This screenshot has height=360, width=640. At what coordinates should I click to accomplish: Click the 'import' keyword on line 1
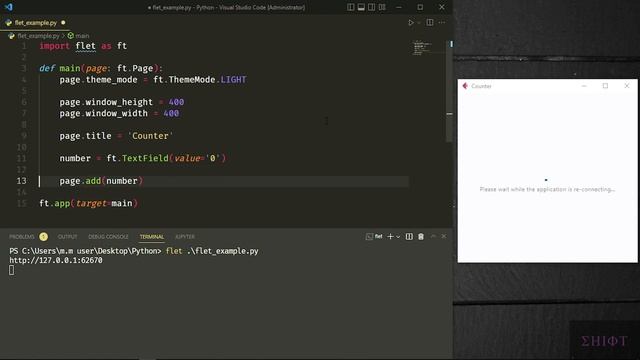point(54,46)
